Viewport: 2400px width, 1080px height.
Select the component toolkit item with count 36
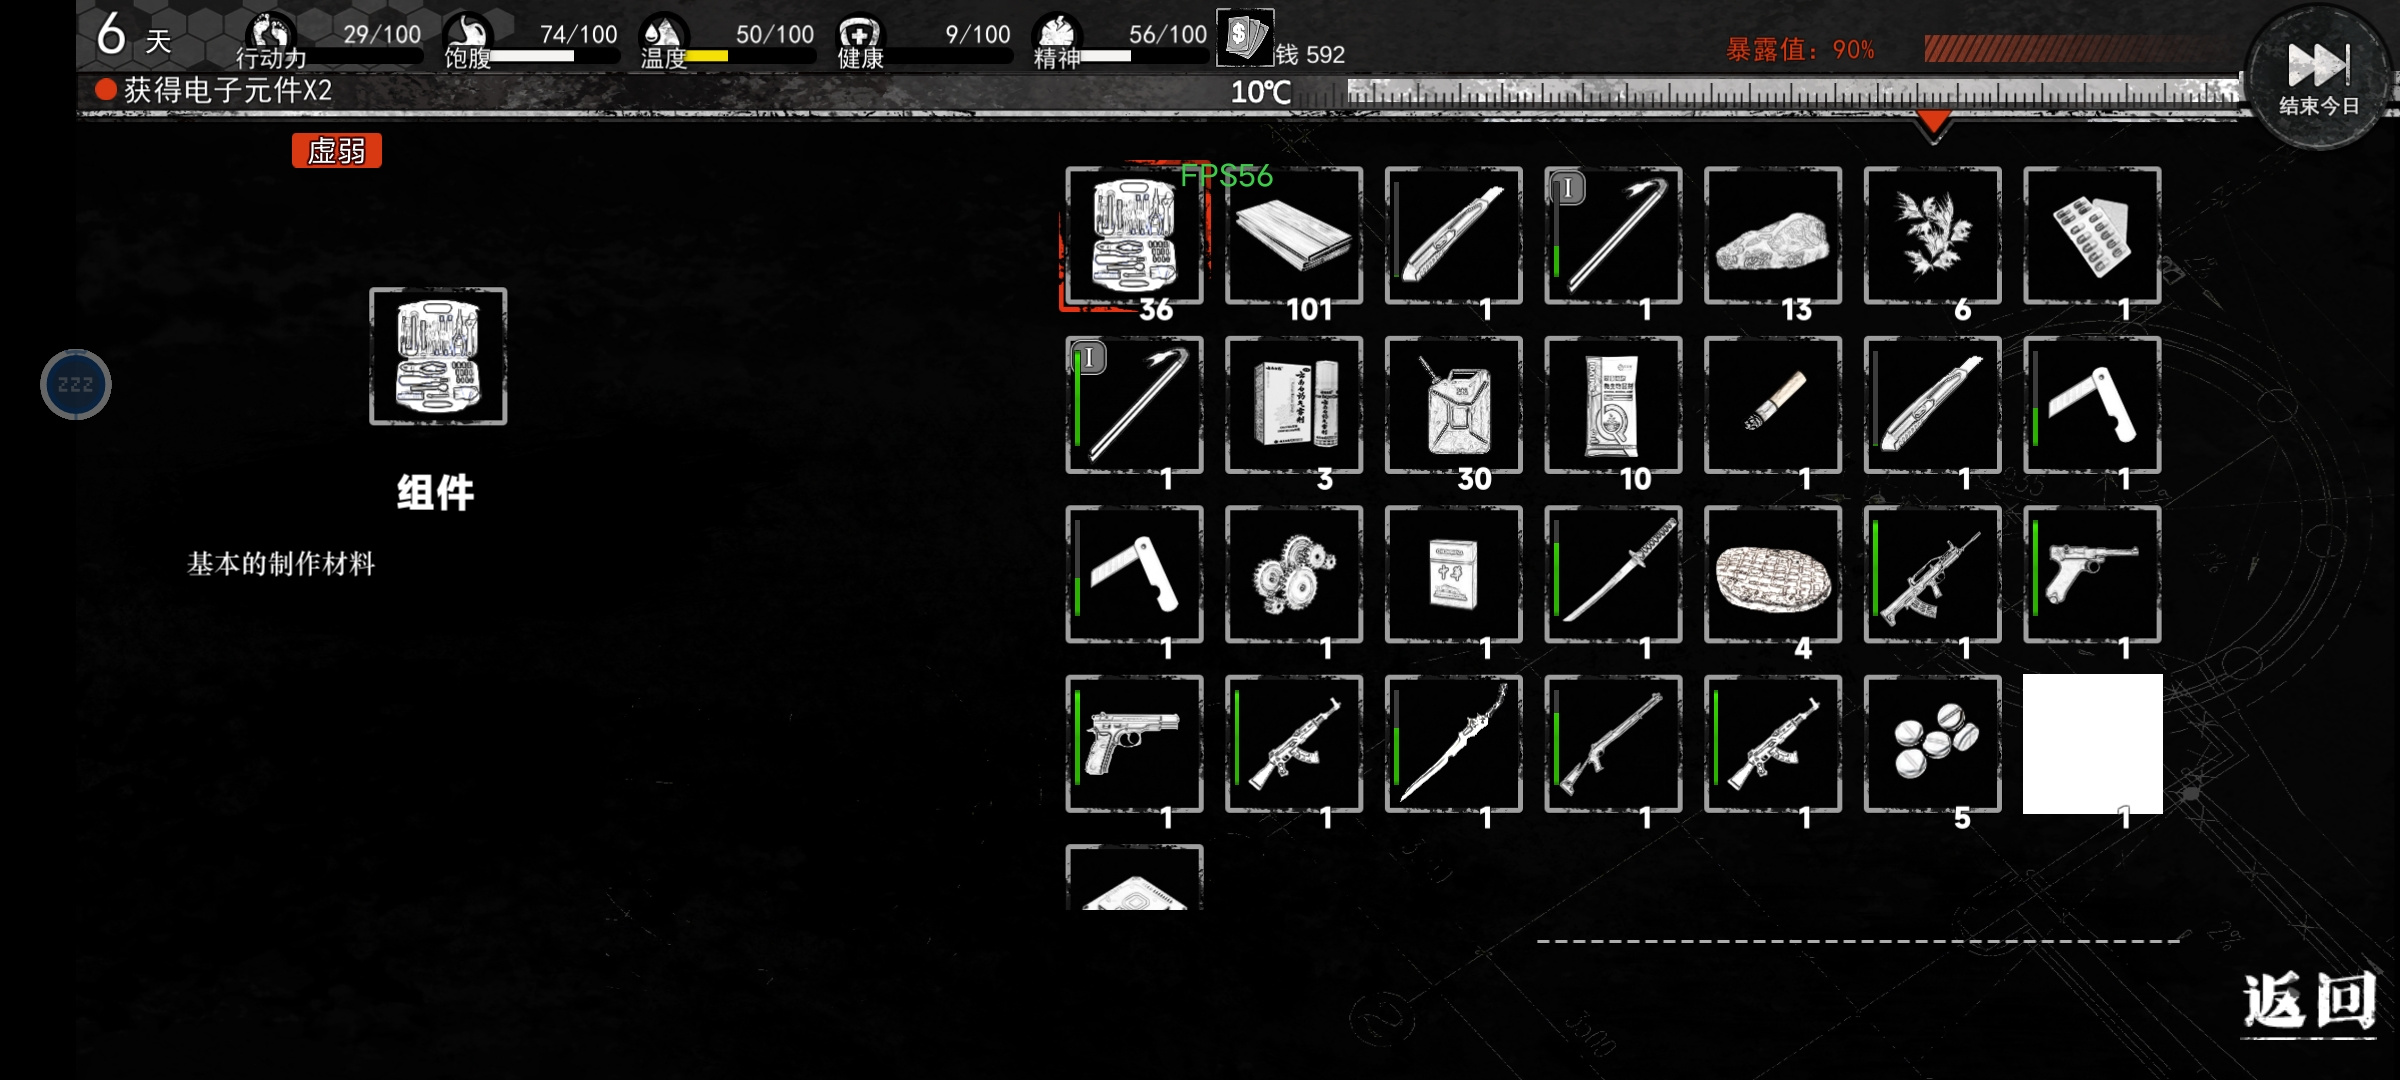(x=1134, y=236)
